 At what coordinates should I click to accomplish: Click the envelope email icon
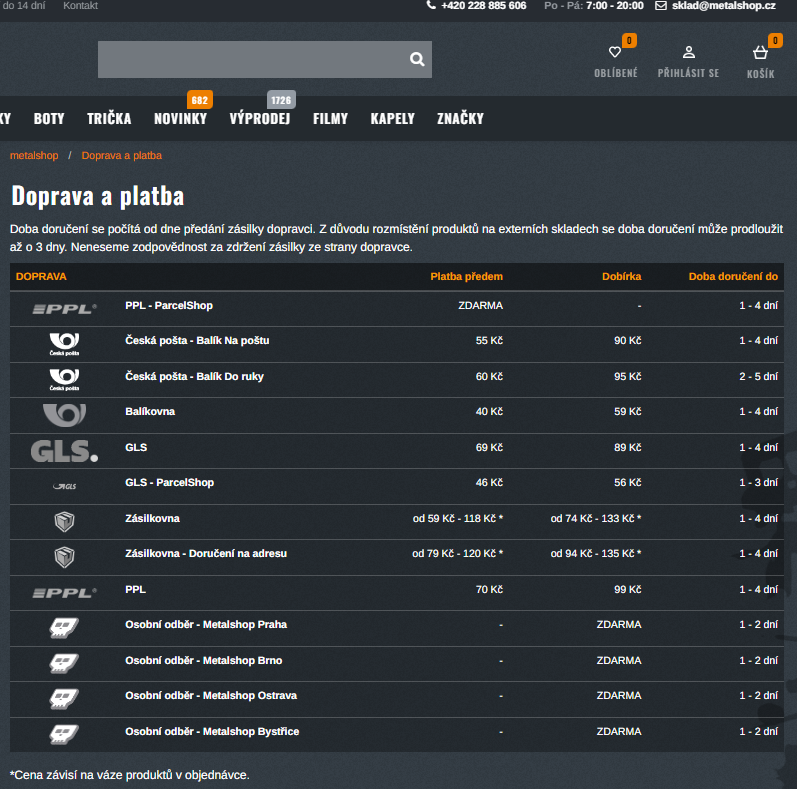point(661,6)
